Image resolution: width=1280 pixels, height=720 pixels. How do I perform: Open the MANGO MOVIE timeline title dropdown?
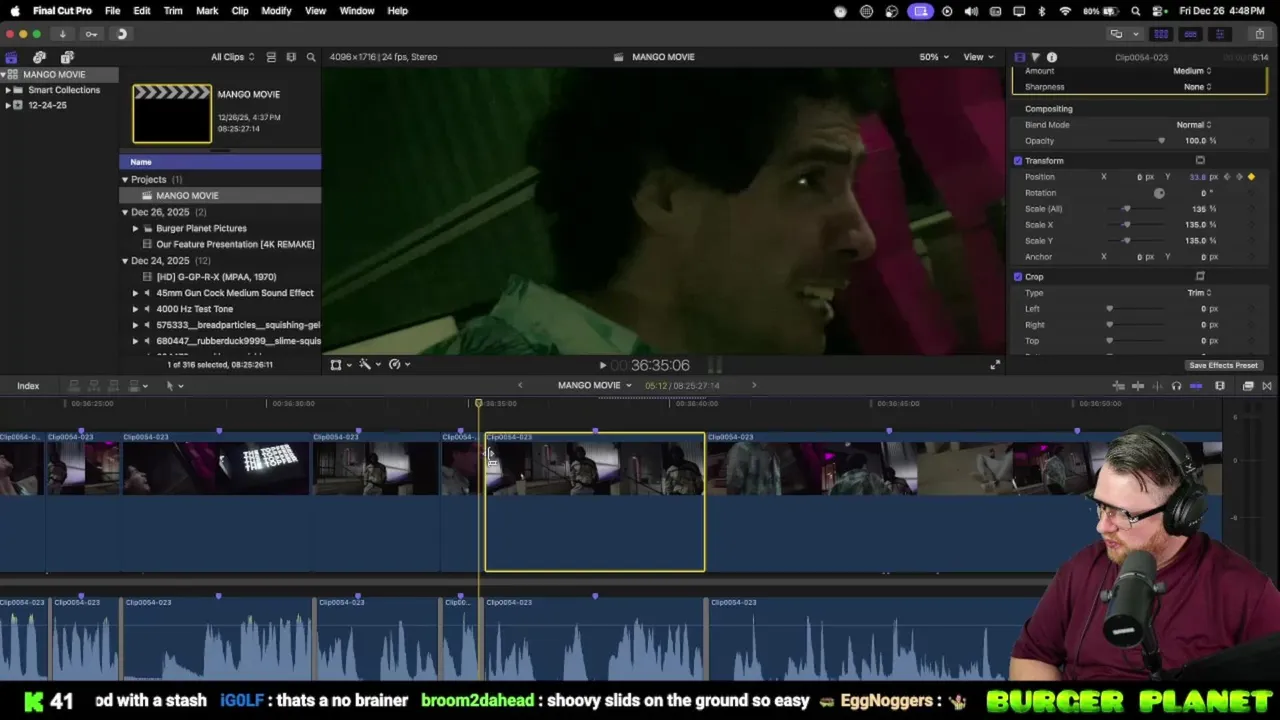point(595,385)
